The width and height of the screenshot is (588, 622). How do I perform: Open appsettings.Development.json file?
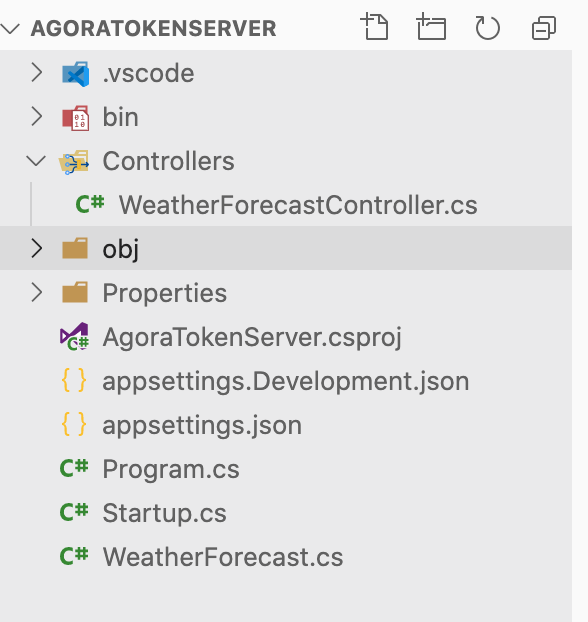click(286, 380)
